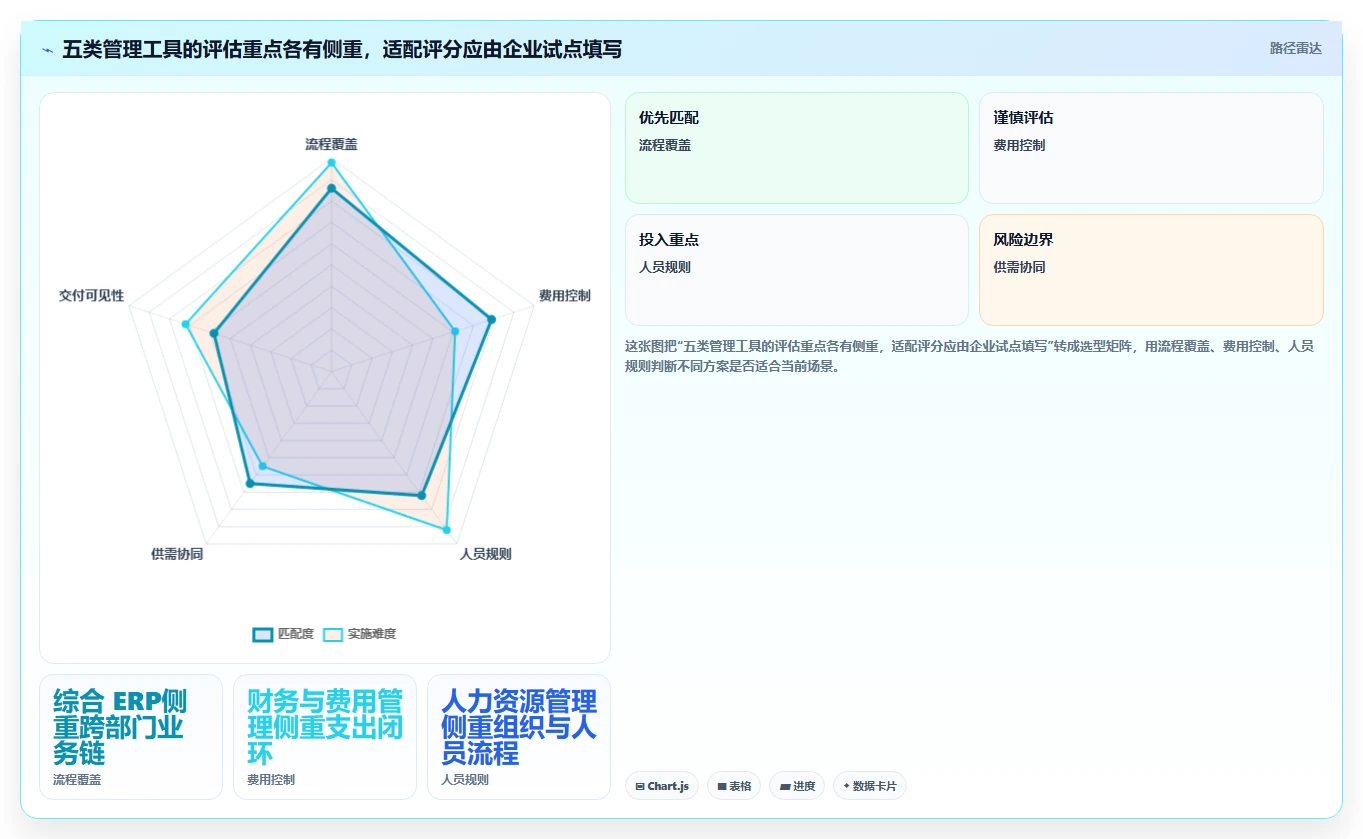Select the 人力资源管理侧重组织与人员流程 card
This screenshot has width=1363, height=839.
519,737
